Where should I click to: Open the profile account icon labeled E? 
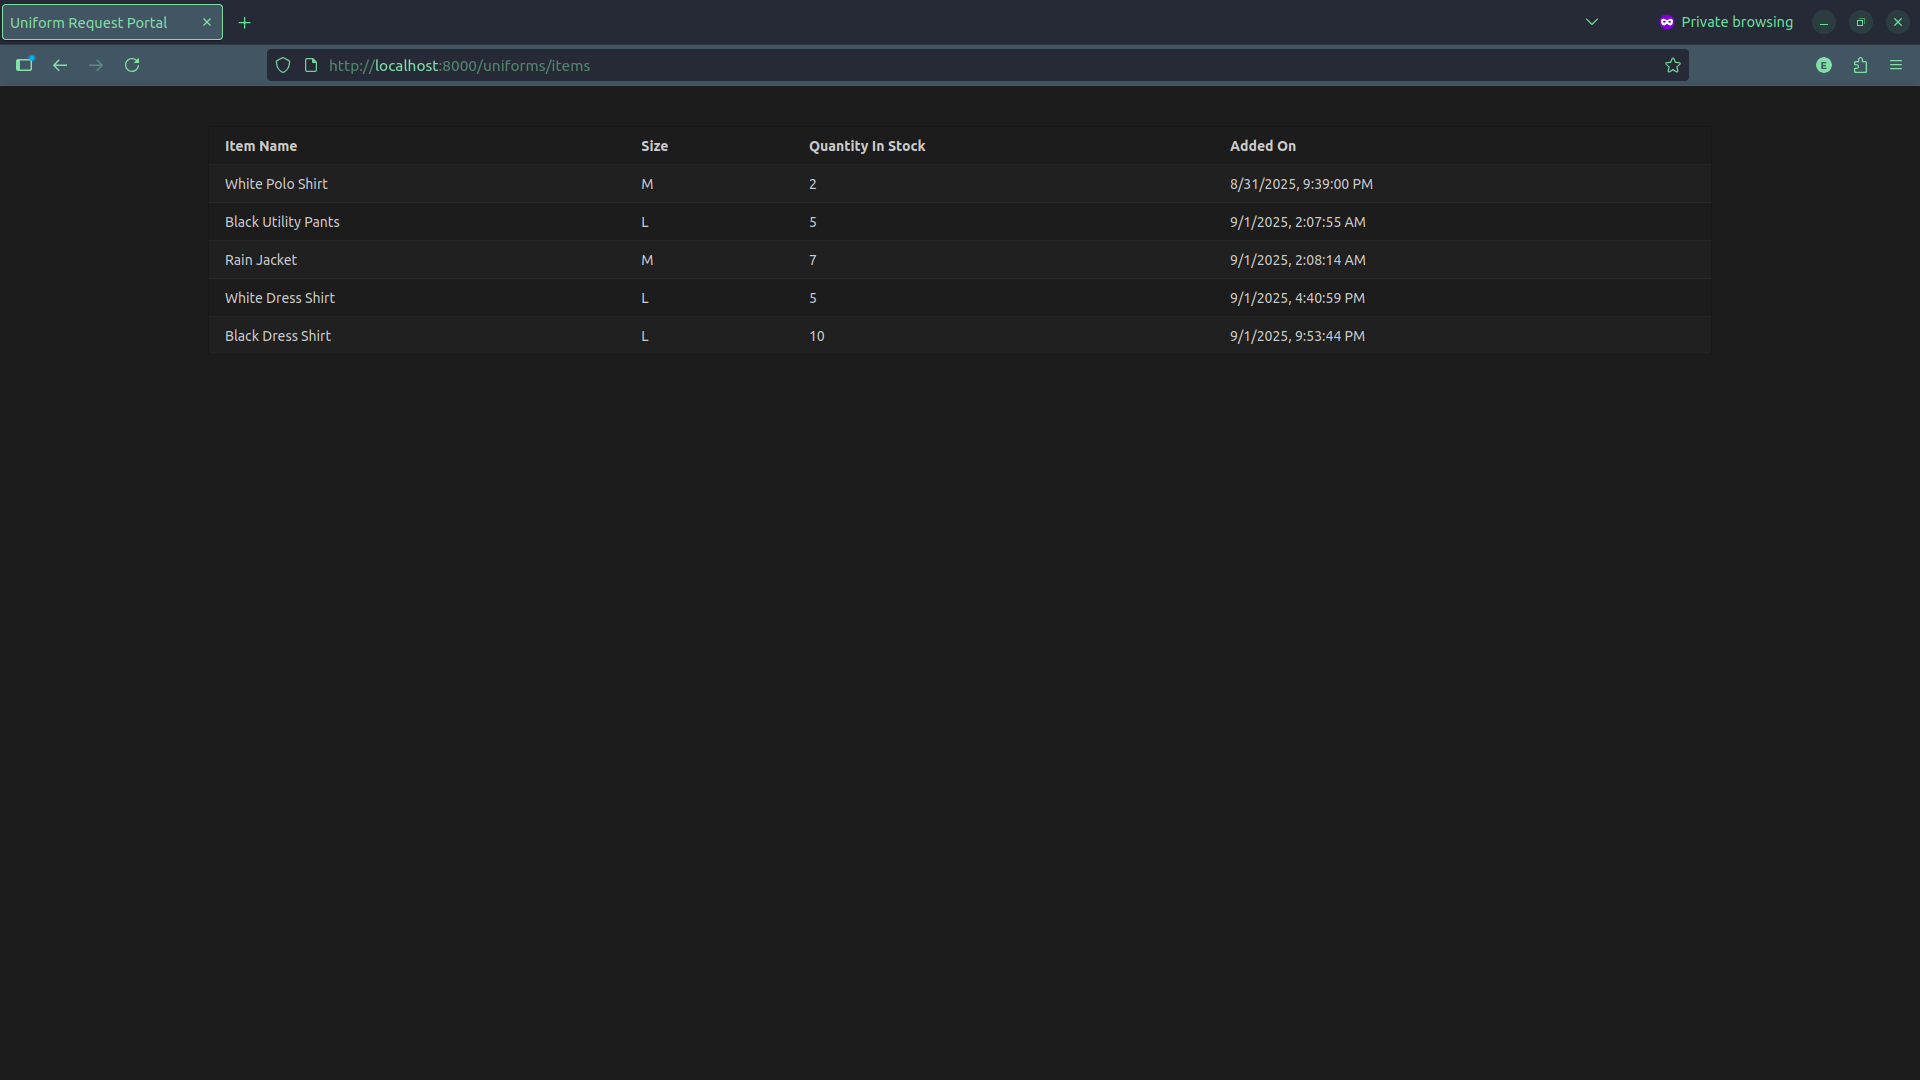tap(1824, 64)
